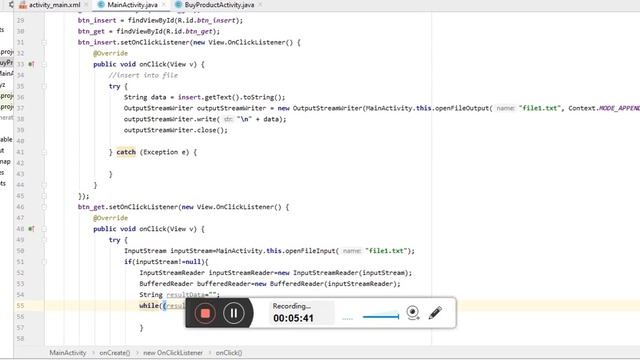
Task: Click the MODE_APPEND constant on line 37
Action: coord(619,108)
